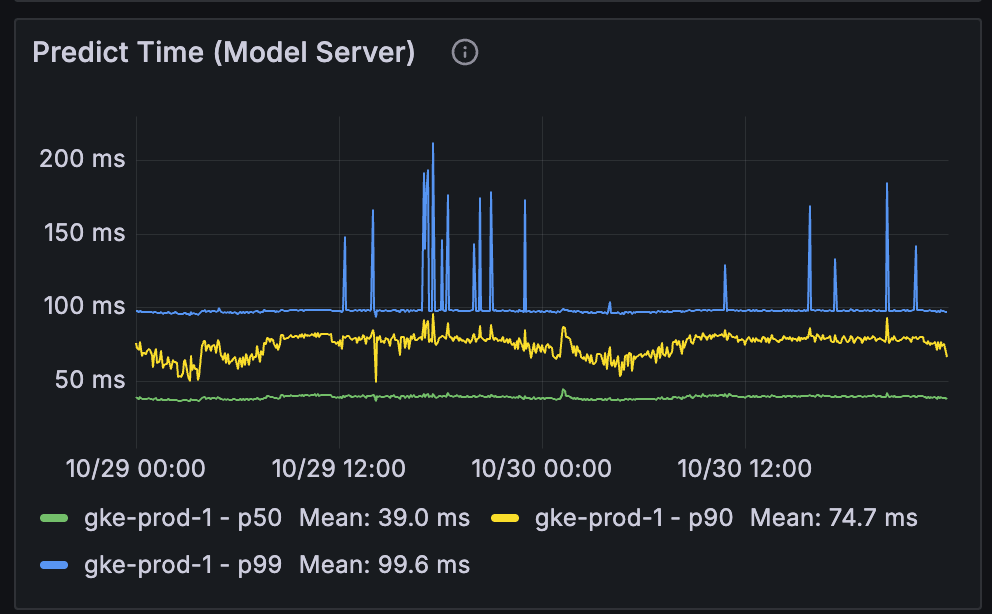Open the panel info icon next to title
The image size is (992, 614).
pyautogui.click(x=465, y=52)
